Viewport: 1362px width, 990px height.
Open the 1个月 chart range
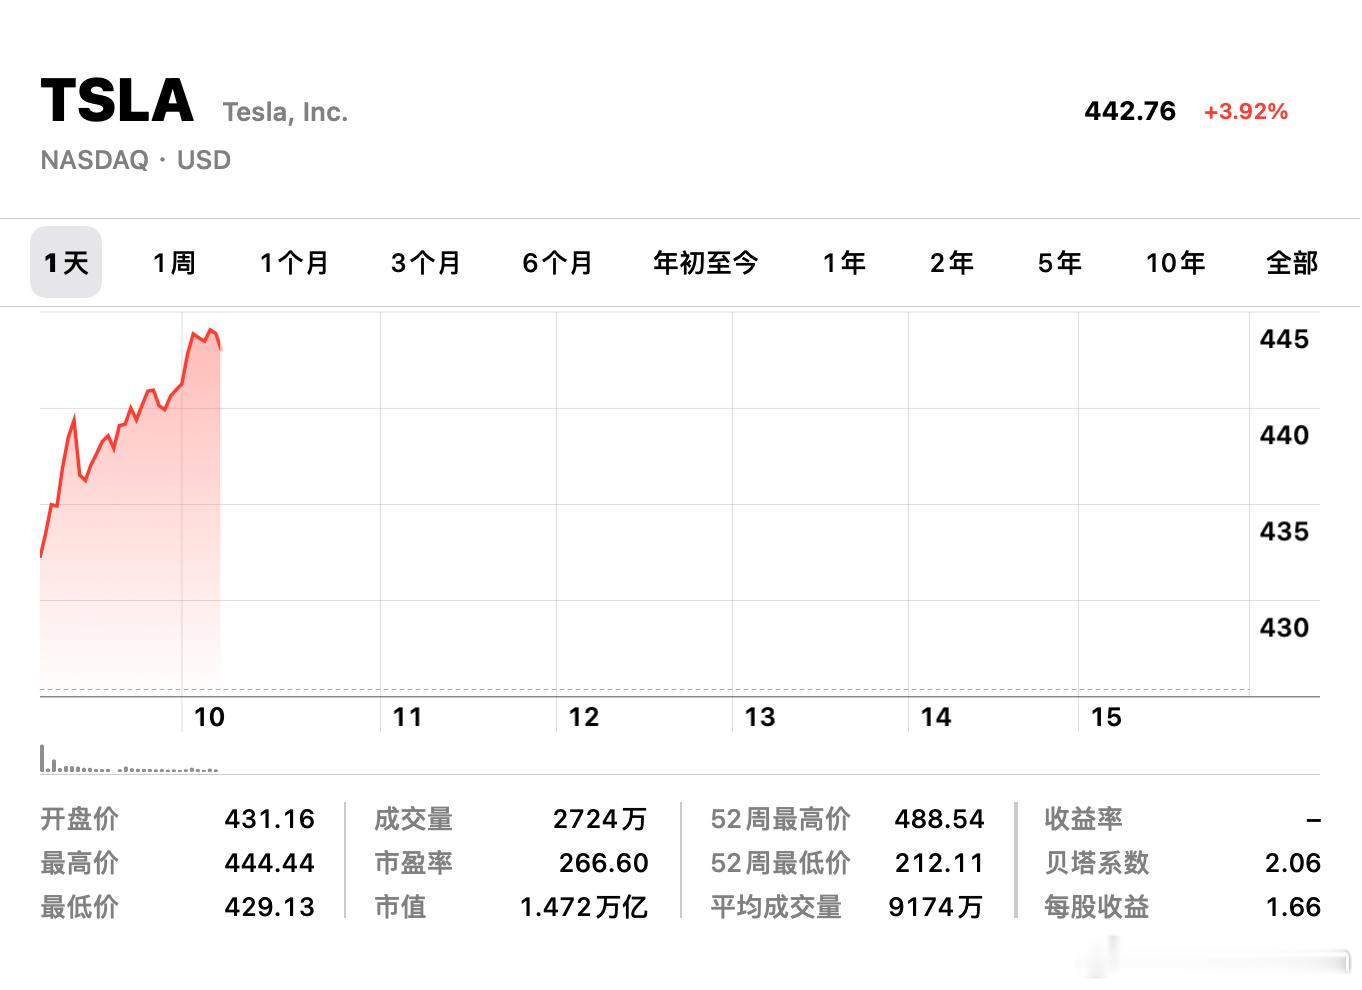pyautogui.click(x=294, y=263)
